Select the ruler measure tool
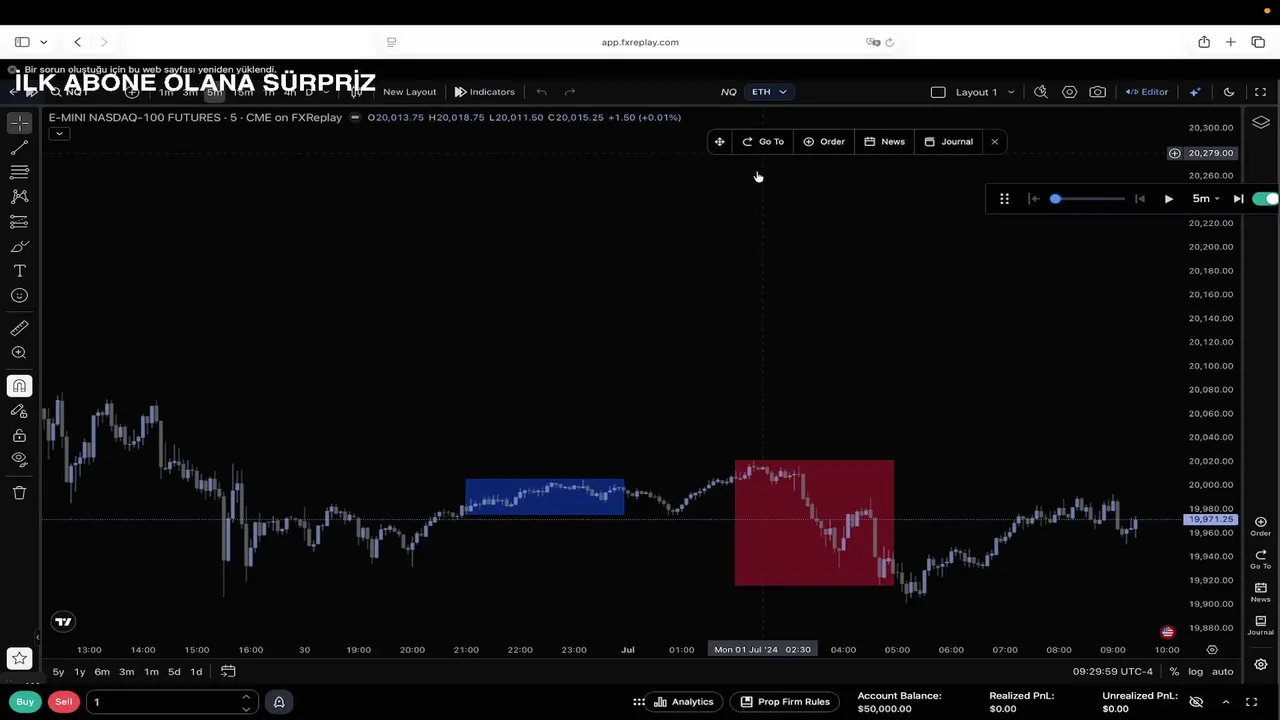This screenshot has height=720, width=1280. (19, 328)
